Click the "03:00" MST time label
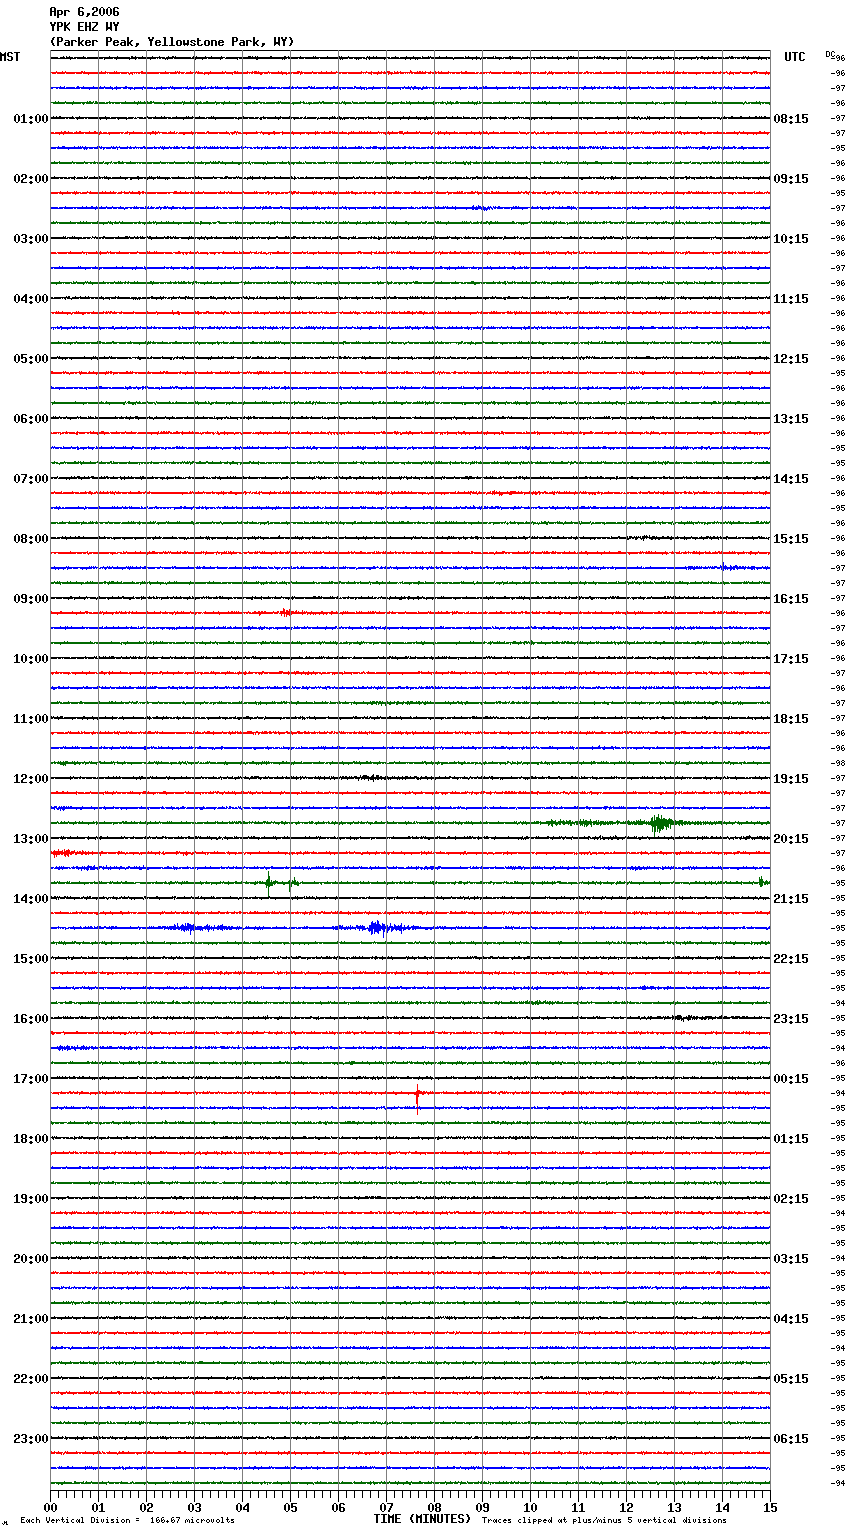This screenshot has height=1534, width=850. tap(31, 239)
